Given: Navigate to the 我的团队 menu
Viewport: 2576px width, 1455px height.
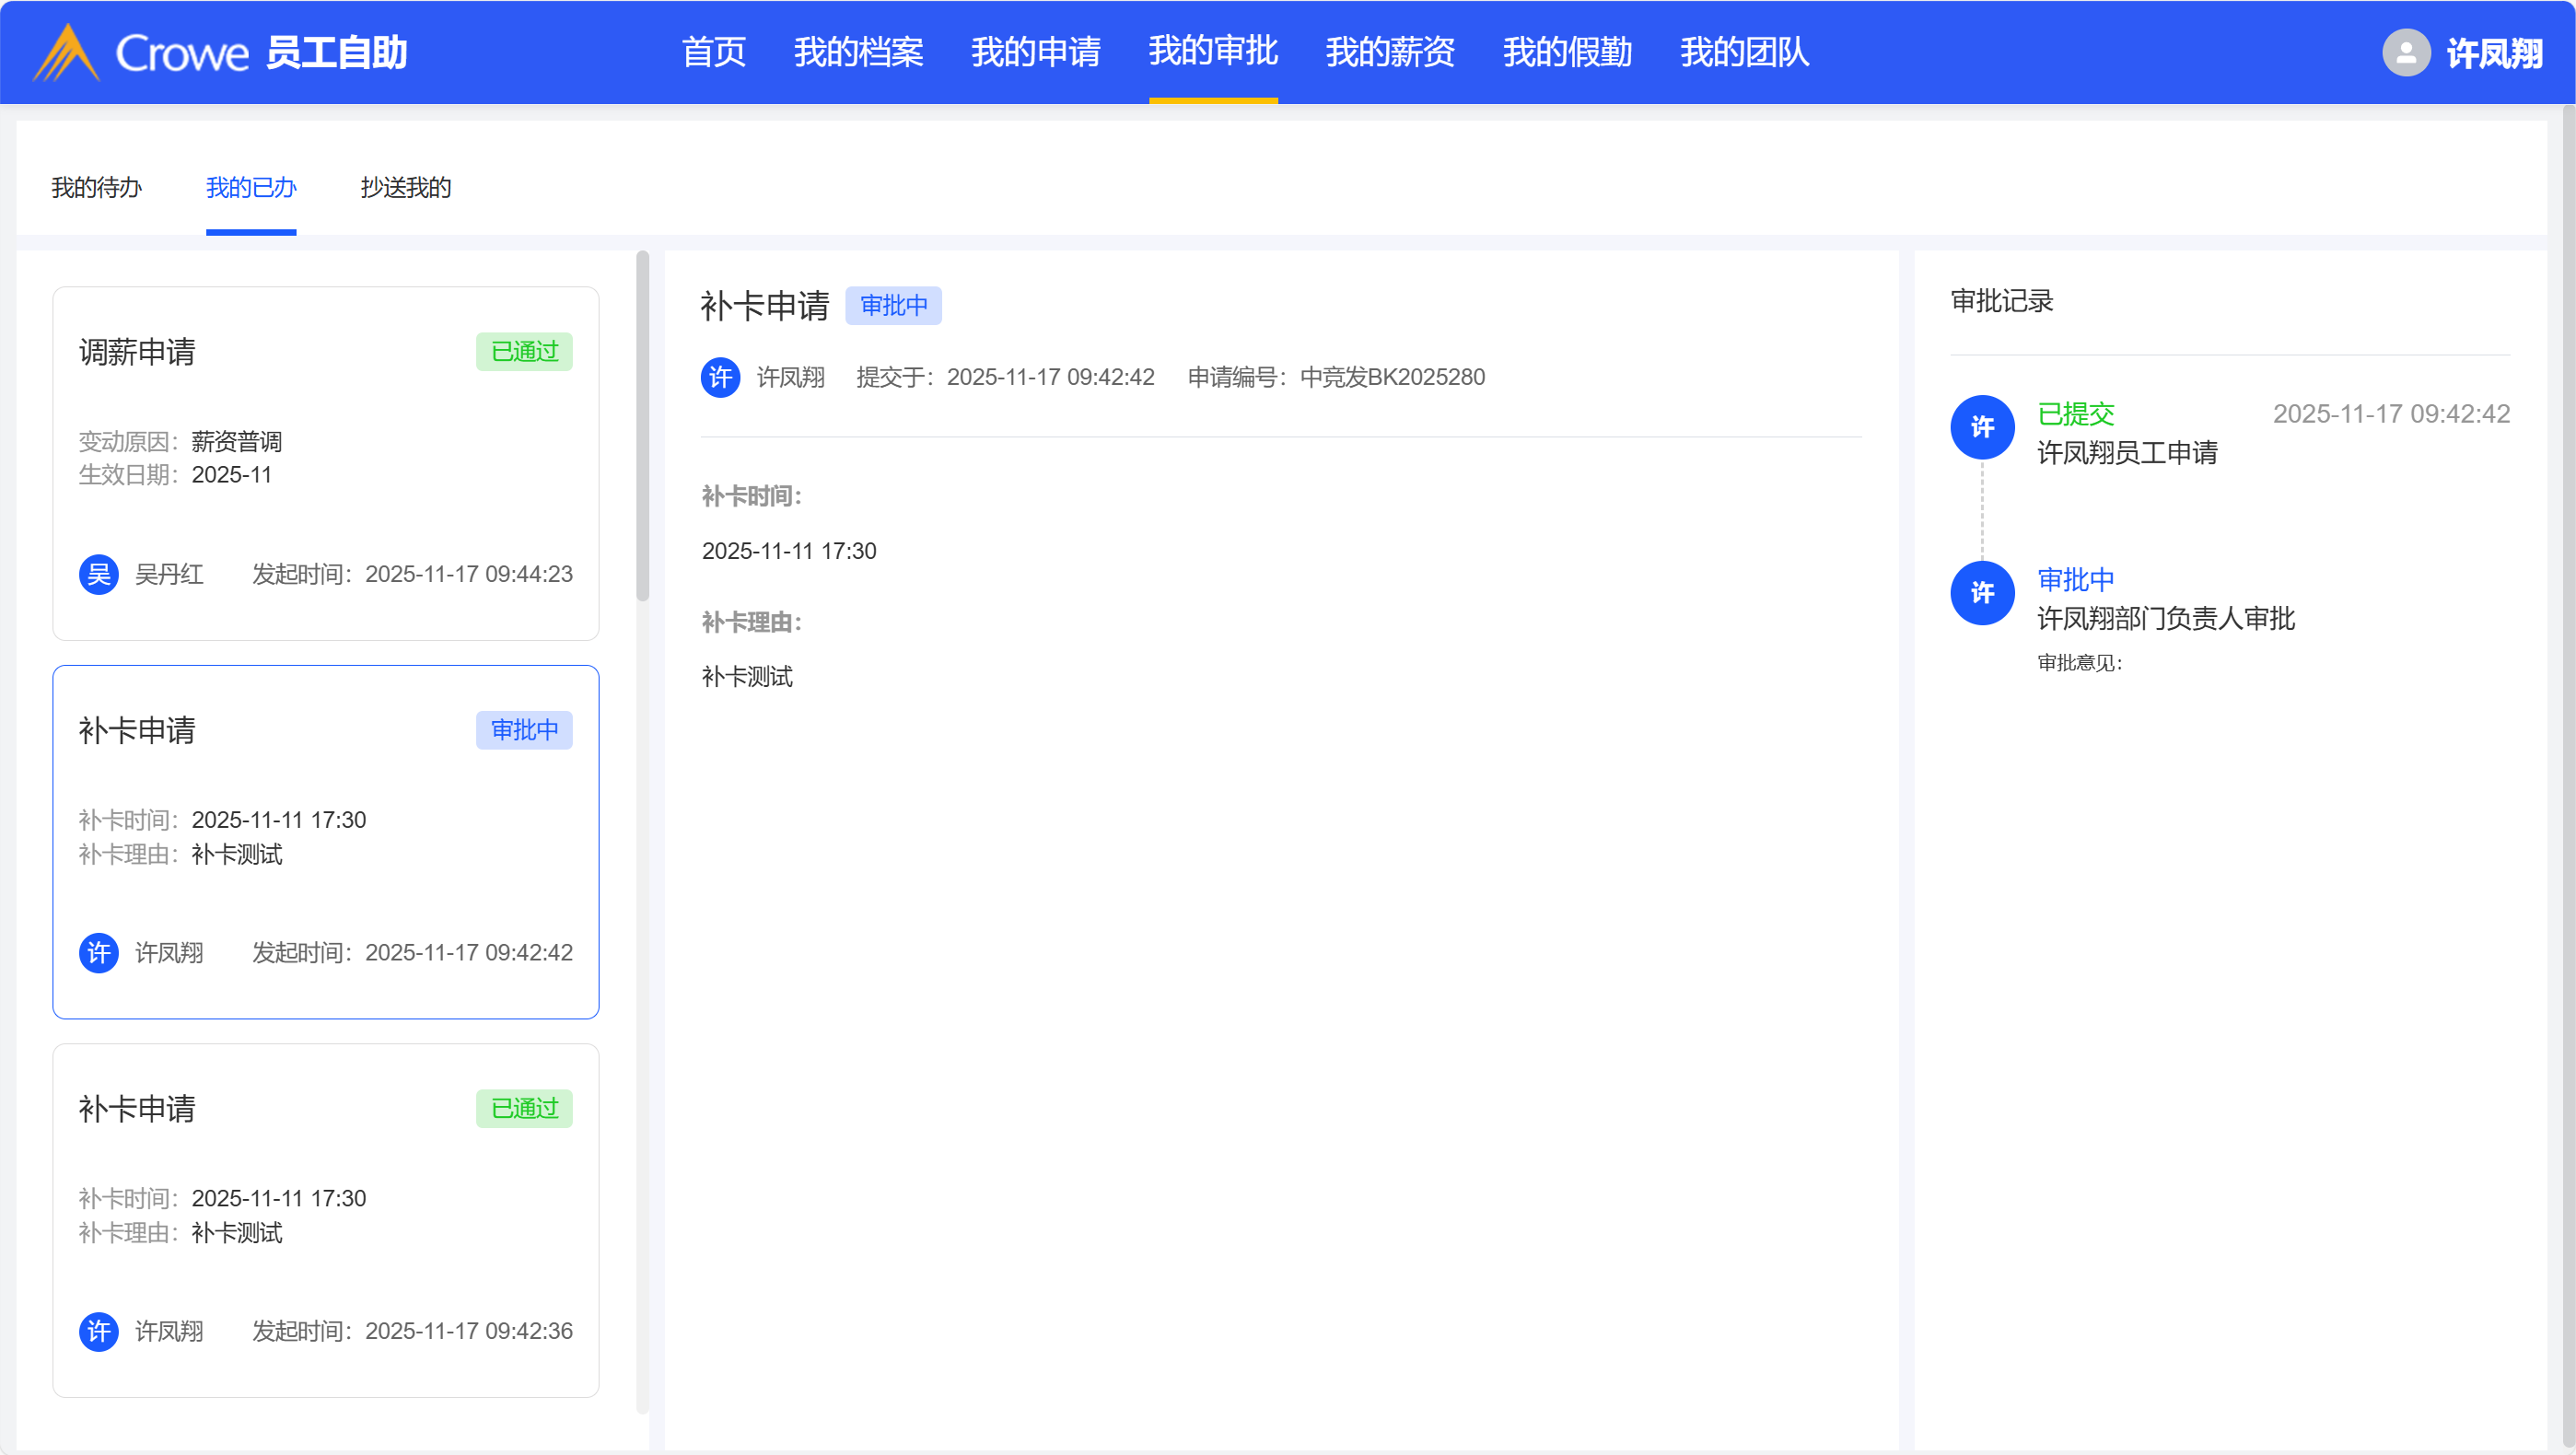Looking at the screenshot, I should pos(1743,52).
